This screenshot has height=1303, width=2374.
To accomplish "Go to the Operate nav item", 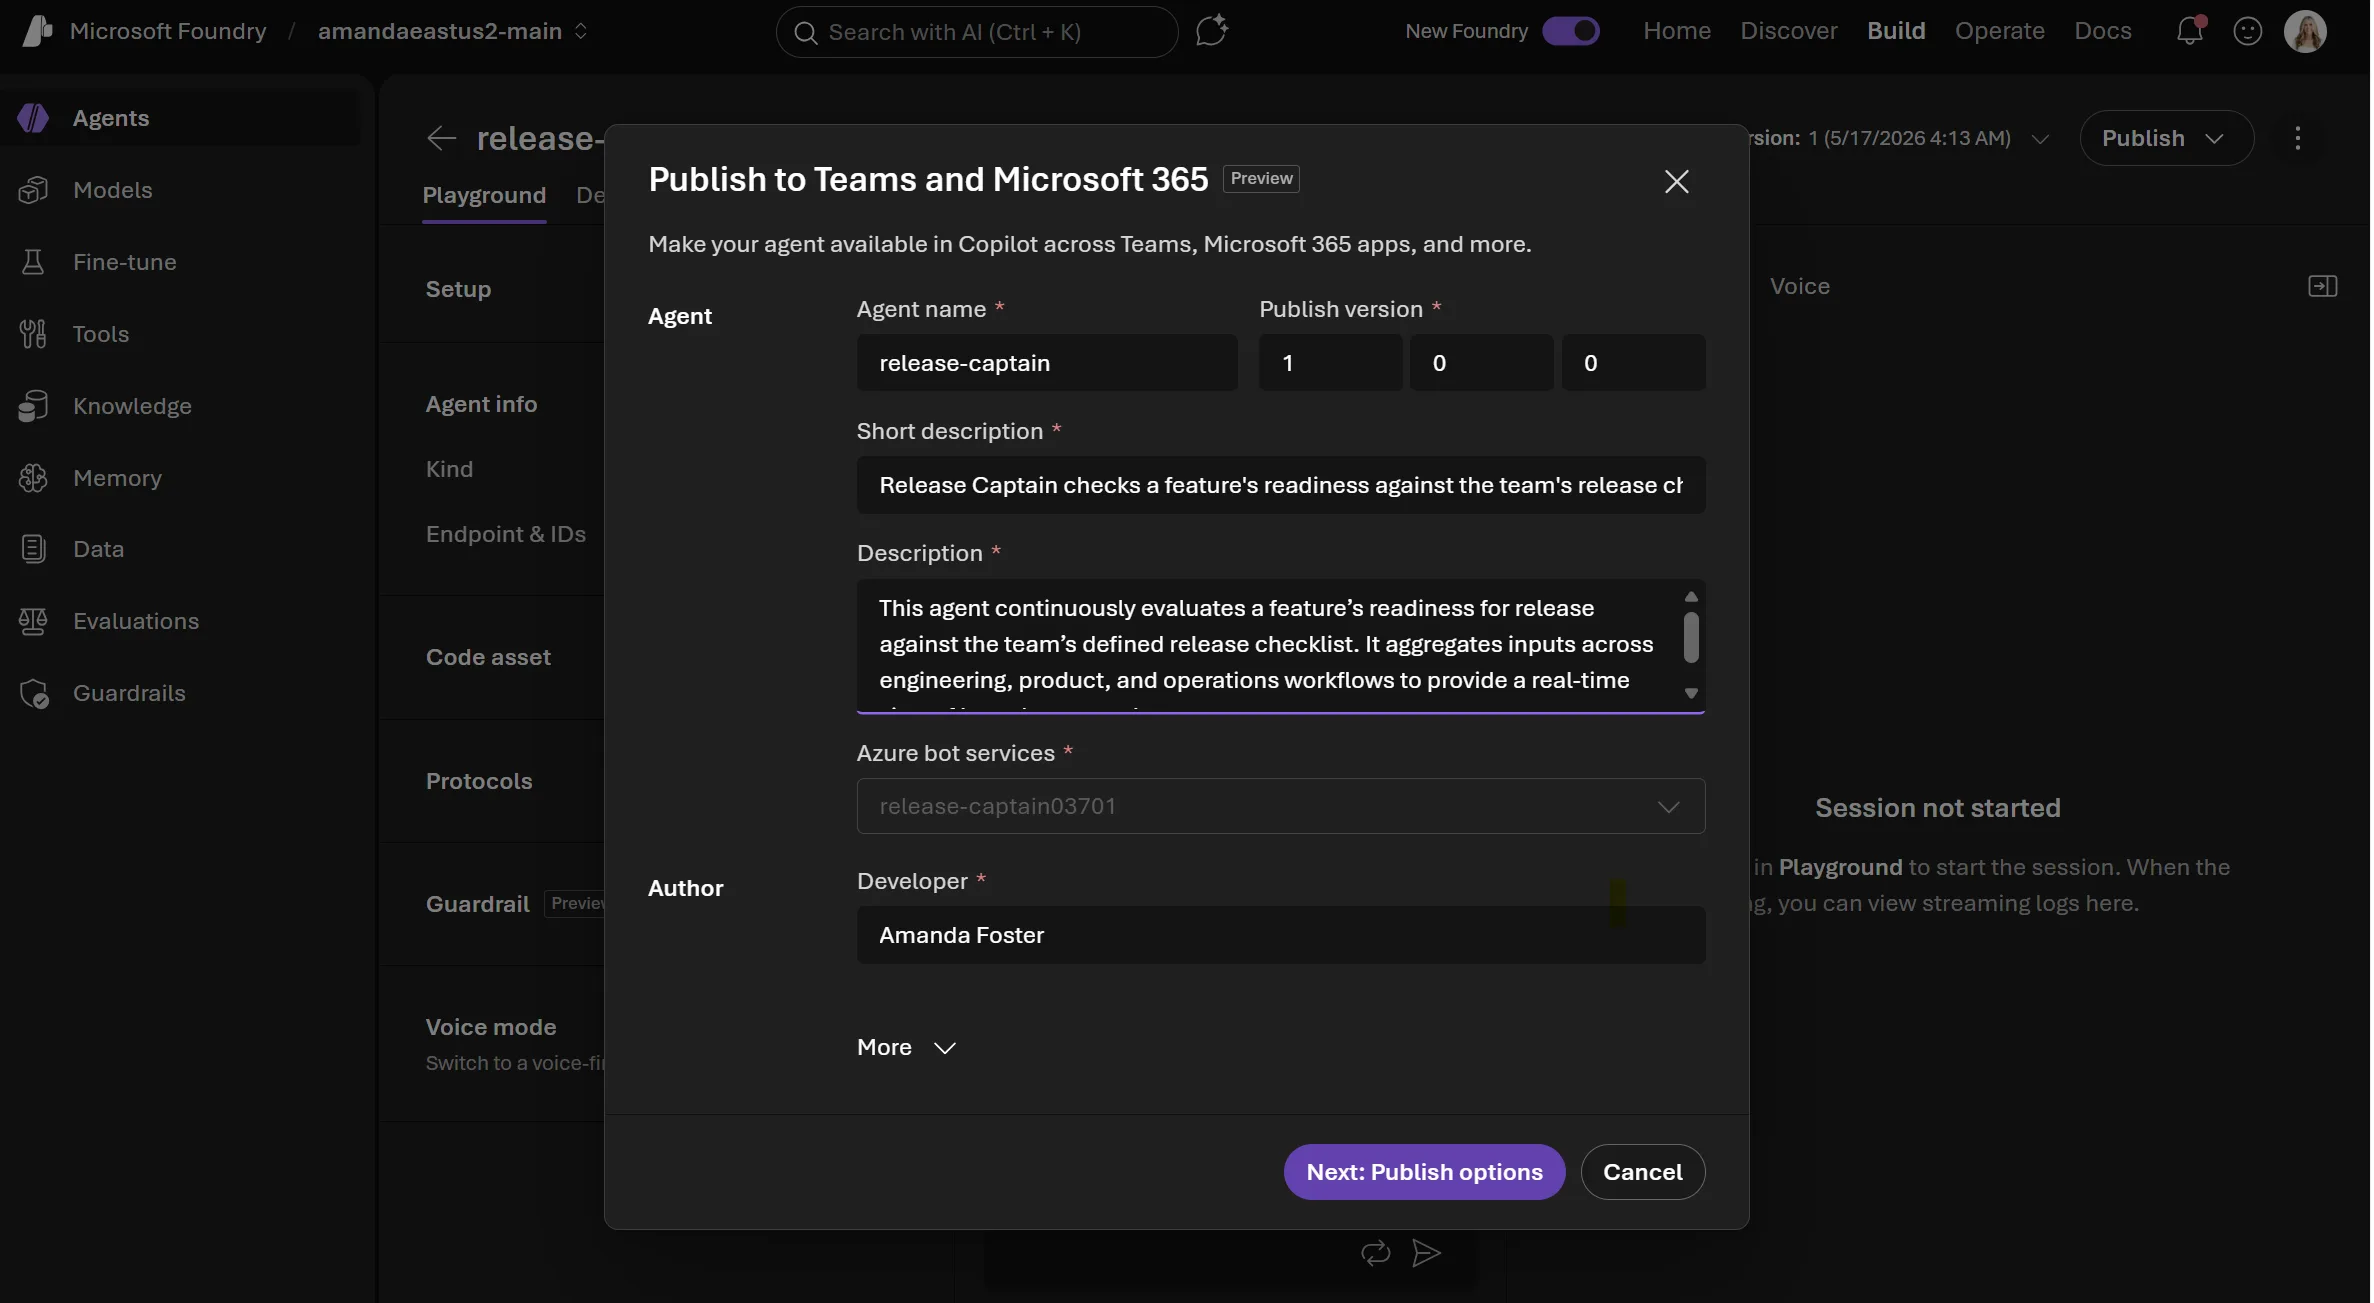I will click(2000, 31).
